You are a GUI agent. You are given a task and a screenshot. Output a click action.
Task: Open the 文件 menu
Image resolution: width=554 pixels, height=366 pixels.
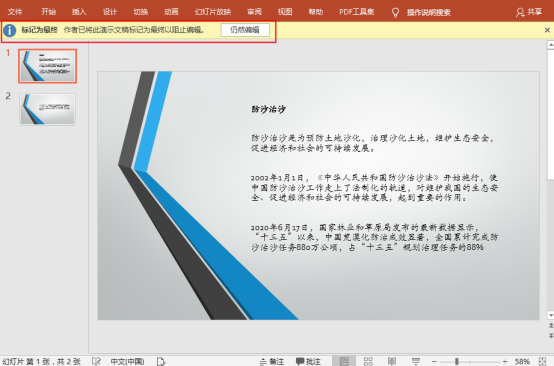(15, 12)
